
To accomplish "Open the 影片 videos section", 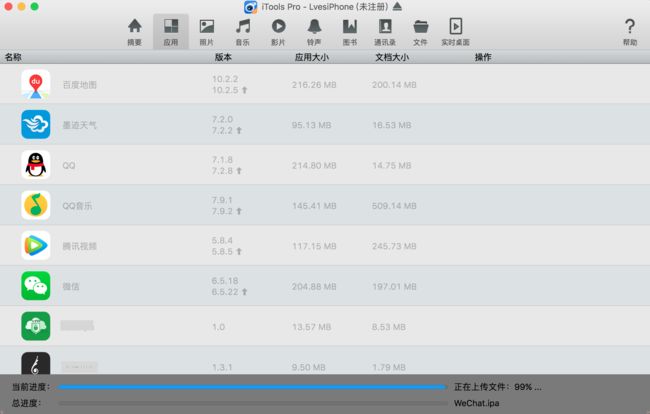I will coord(278,32).
